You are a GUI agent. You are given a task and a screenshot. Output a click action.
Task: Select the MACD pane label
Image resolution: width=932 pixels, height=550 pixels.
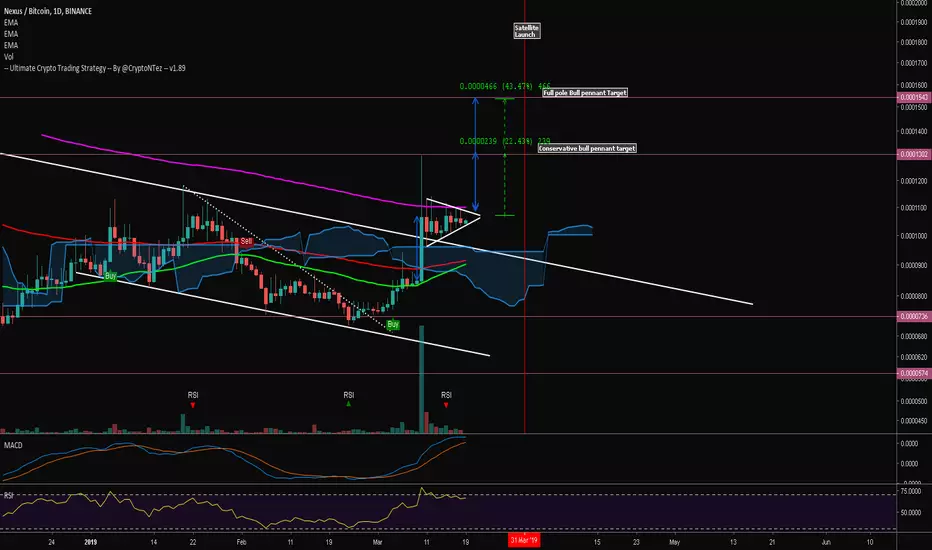coord(13,445)
